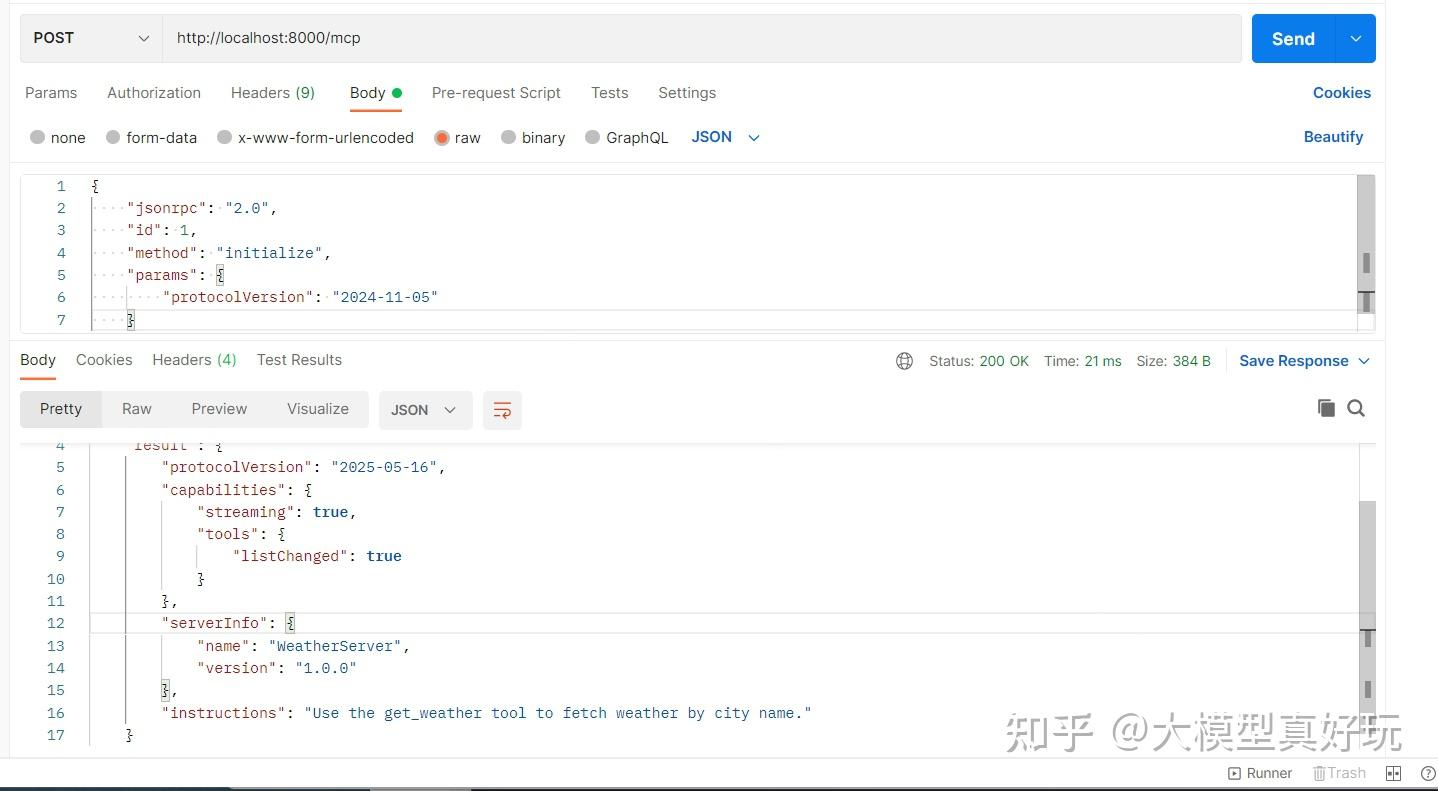Open the POST method dropdown

click(x=88, y=37)
